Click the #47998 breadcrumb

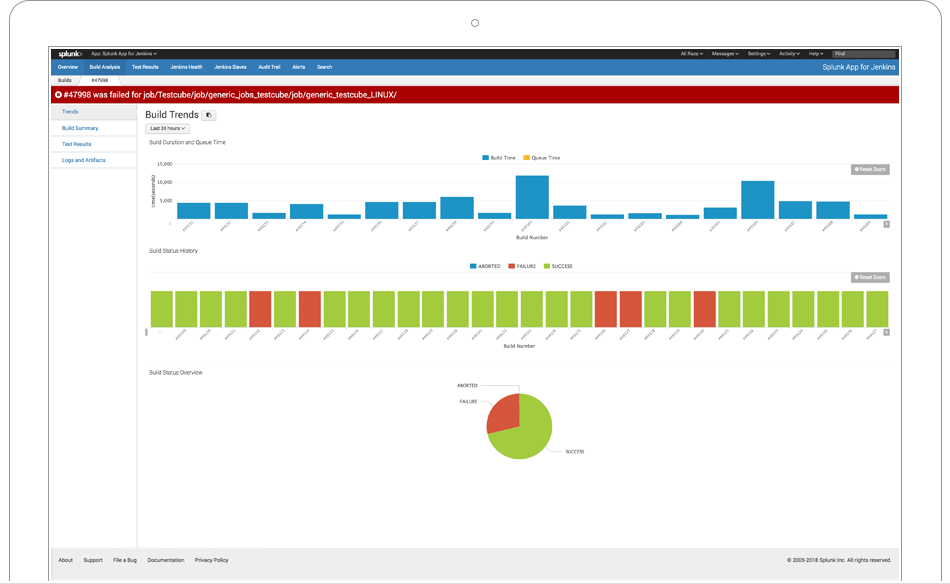(x=100, y=81)
